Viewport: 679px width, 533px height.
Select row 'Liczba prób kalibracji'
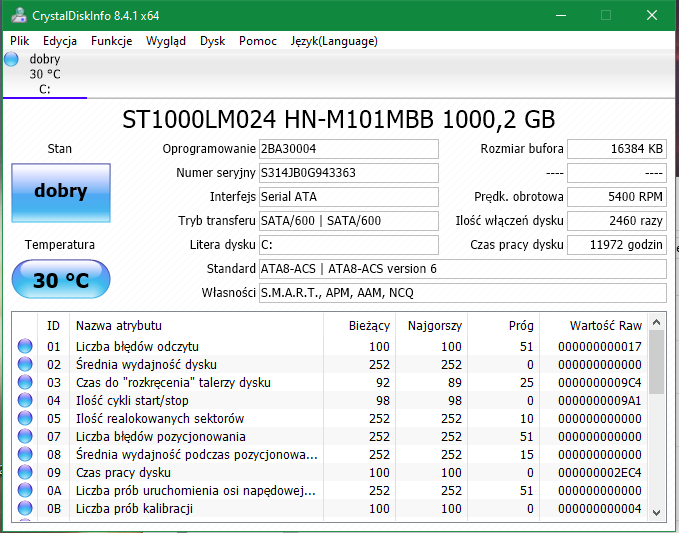[330, 508]
